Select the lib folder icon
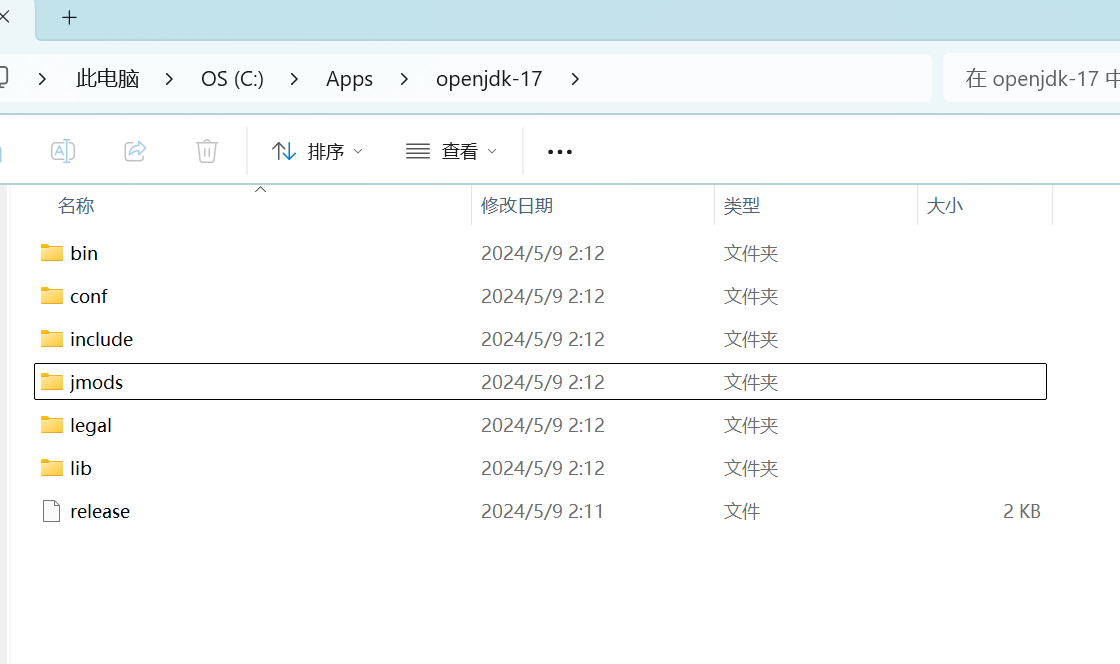Screen dimensions: 1120x664 [51, 468]
